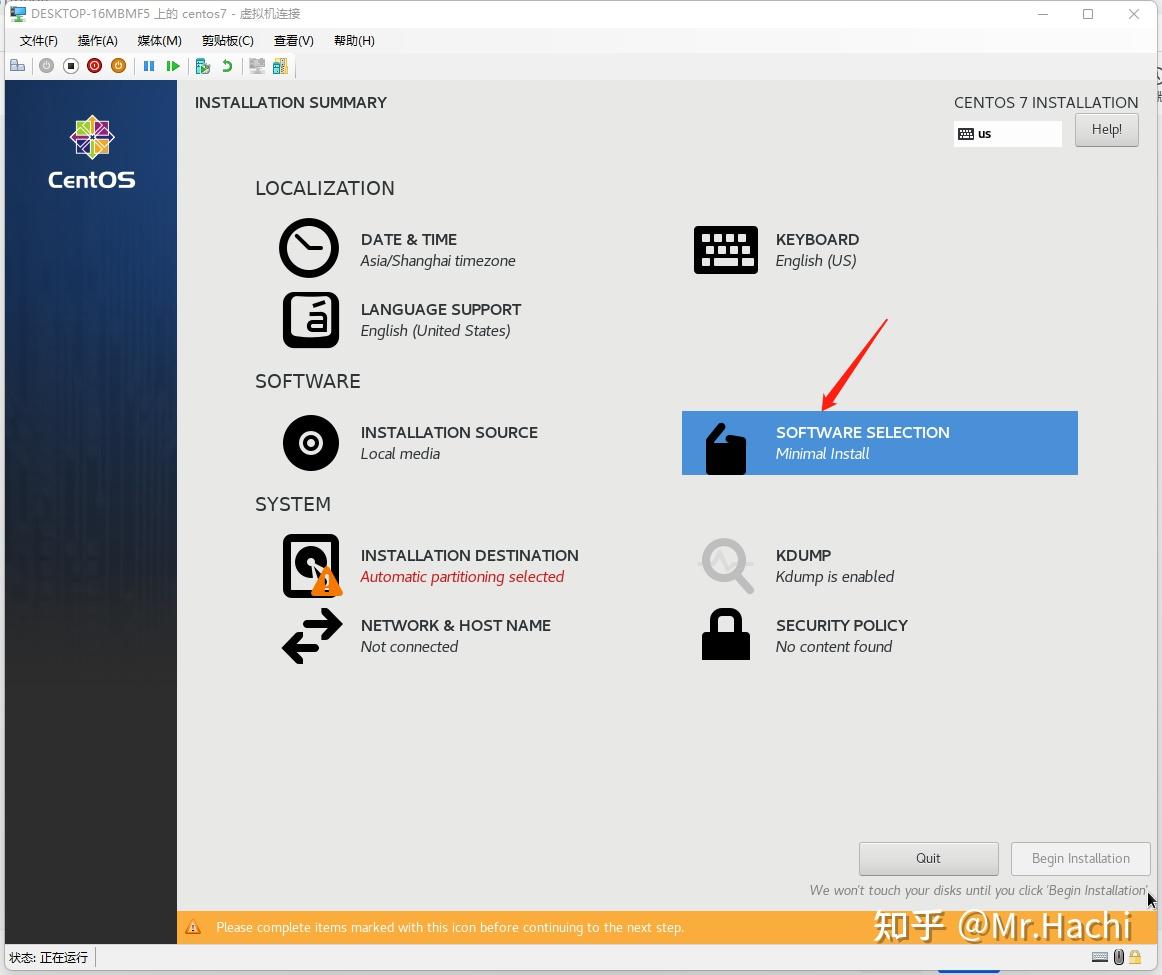
Task: Turn off the VM with the black square icon
Action: [x=70, y=66]
